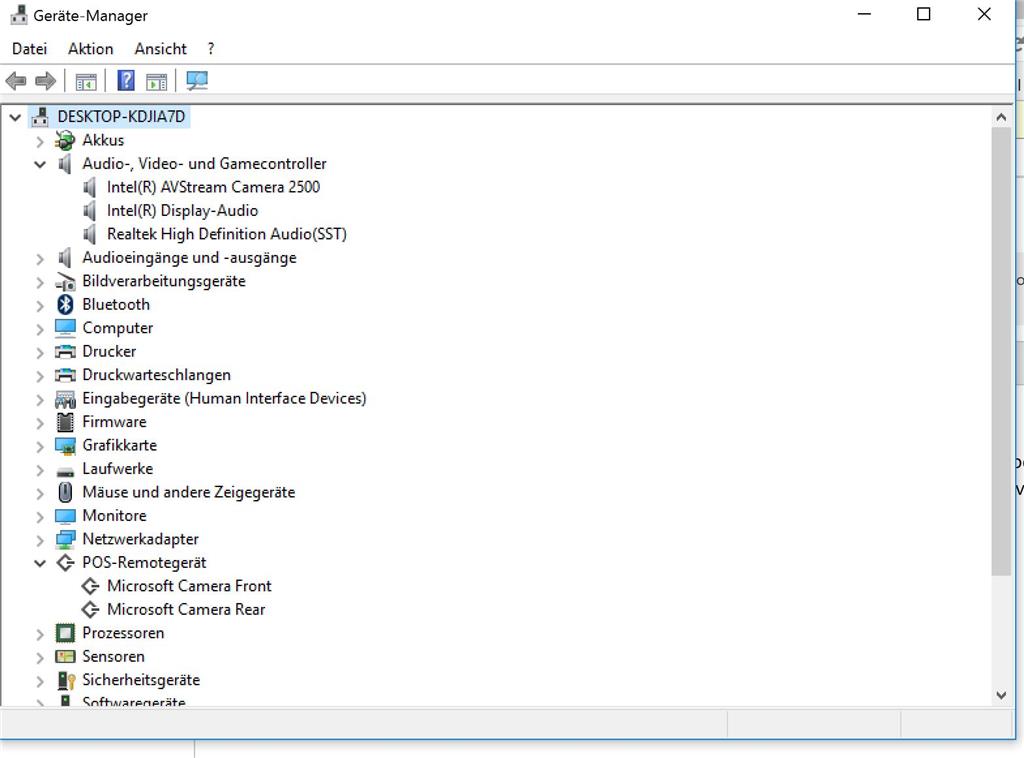Click the Eingabegeräte HID icon
The image size is (1024, 758).
coord(65,399)
